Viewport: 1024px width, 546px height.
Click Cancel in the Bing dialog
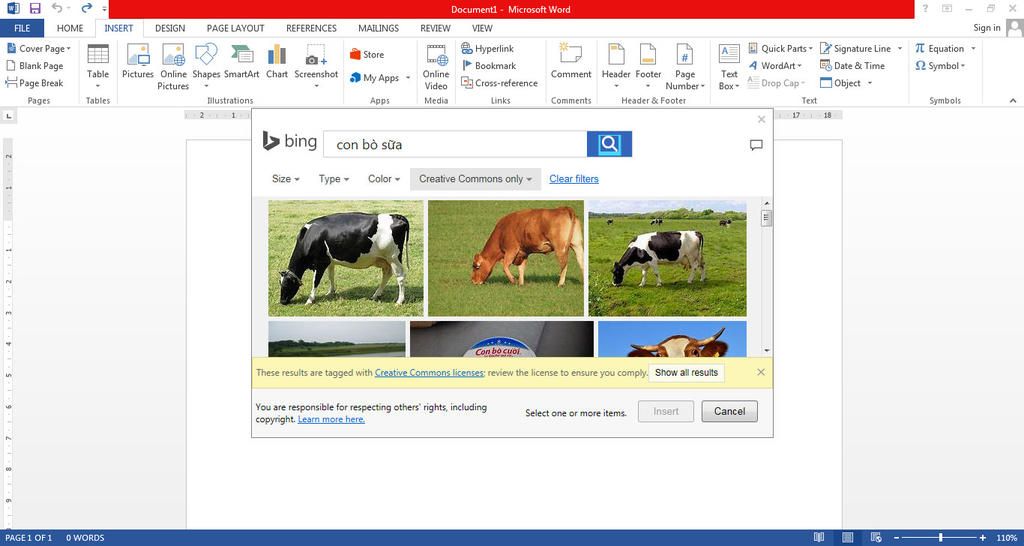tap(729, 411)
